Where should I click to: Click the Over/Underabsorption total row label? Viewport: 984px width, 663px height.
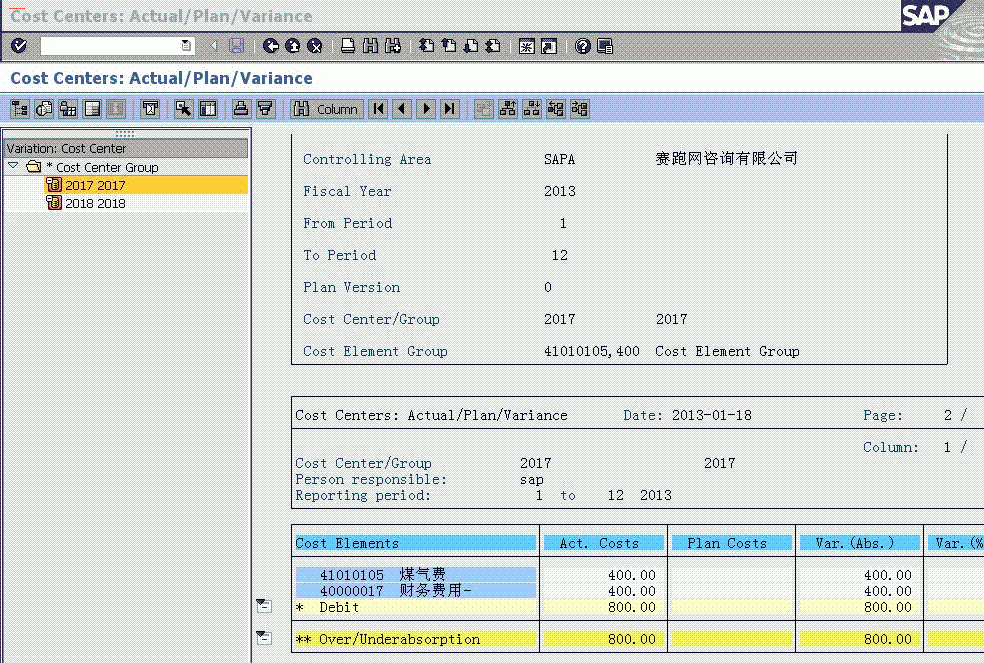coord(399,639)
